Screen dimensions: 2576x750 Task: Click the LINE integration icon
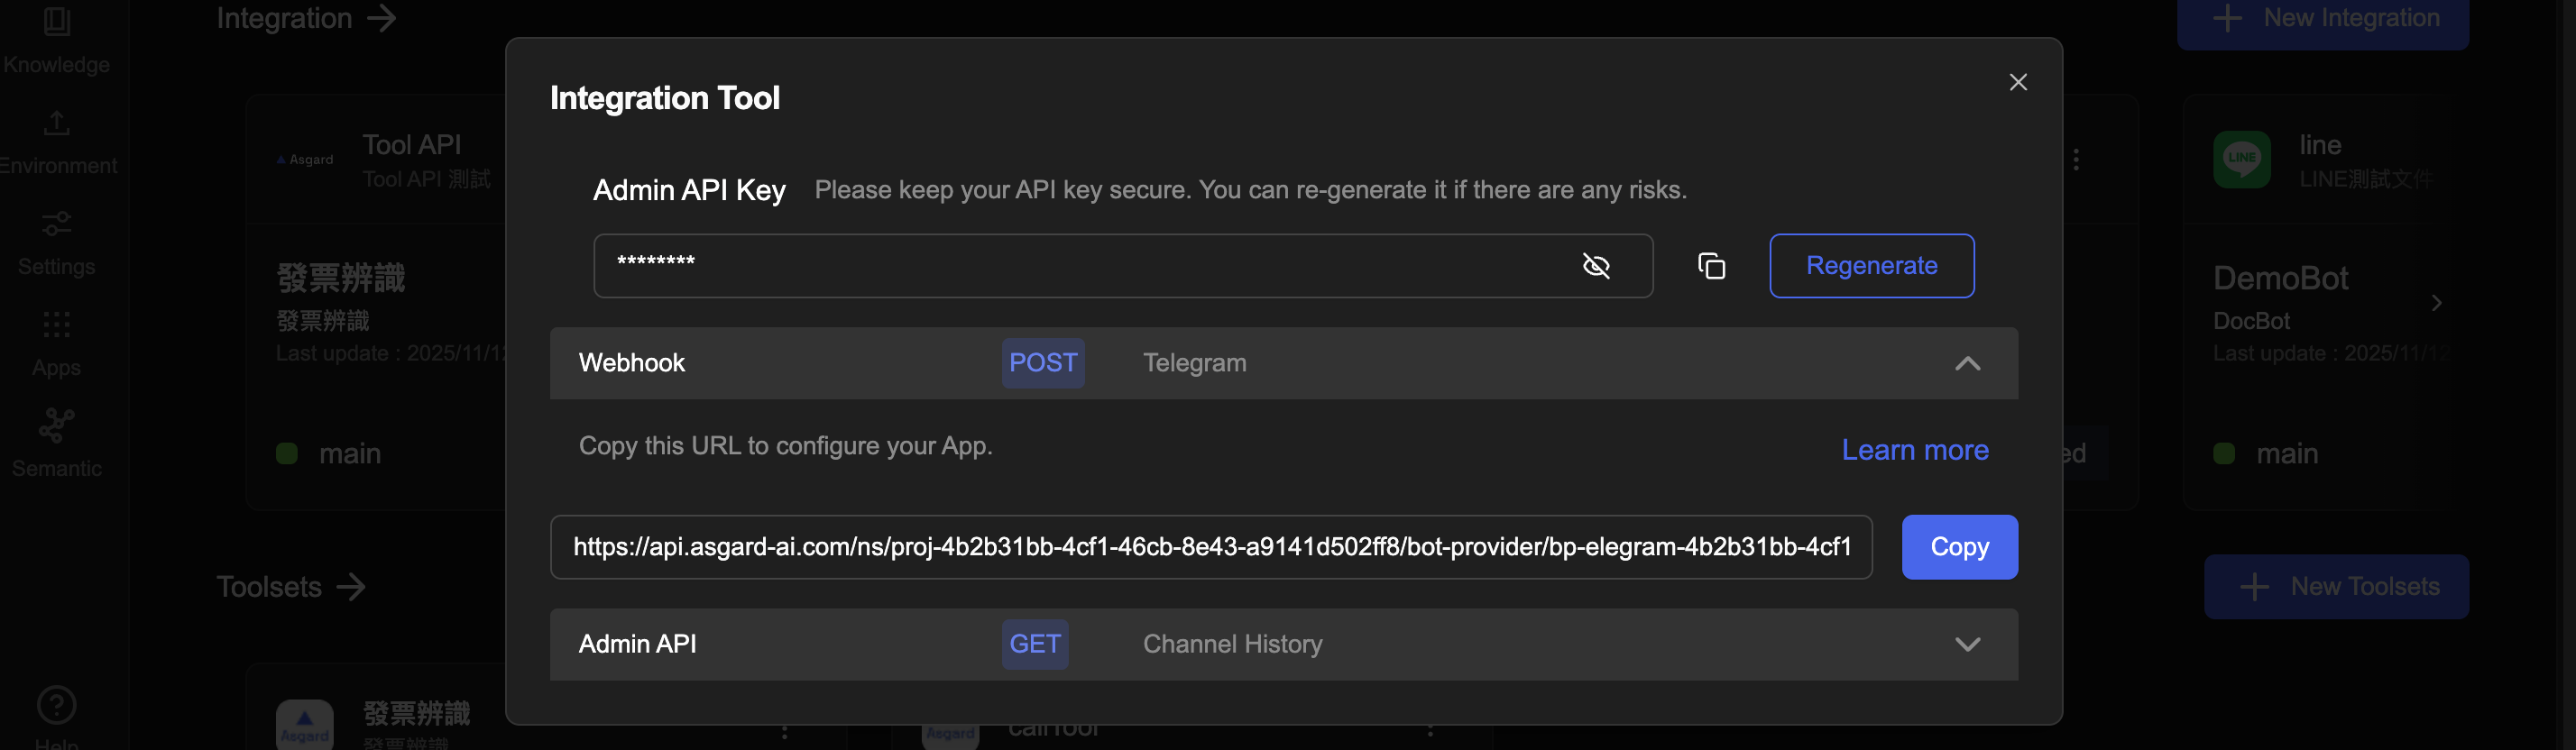click(2241, 160)
